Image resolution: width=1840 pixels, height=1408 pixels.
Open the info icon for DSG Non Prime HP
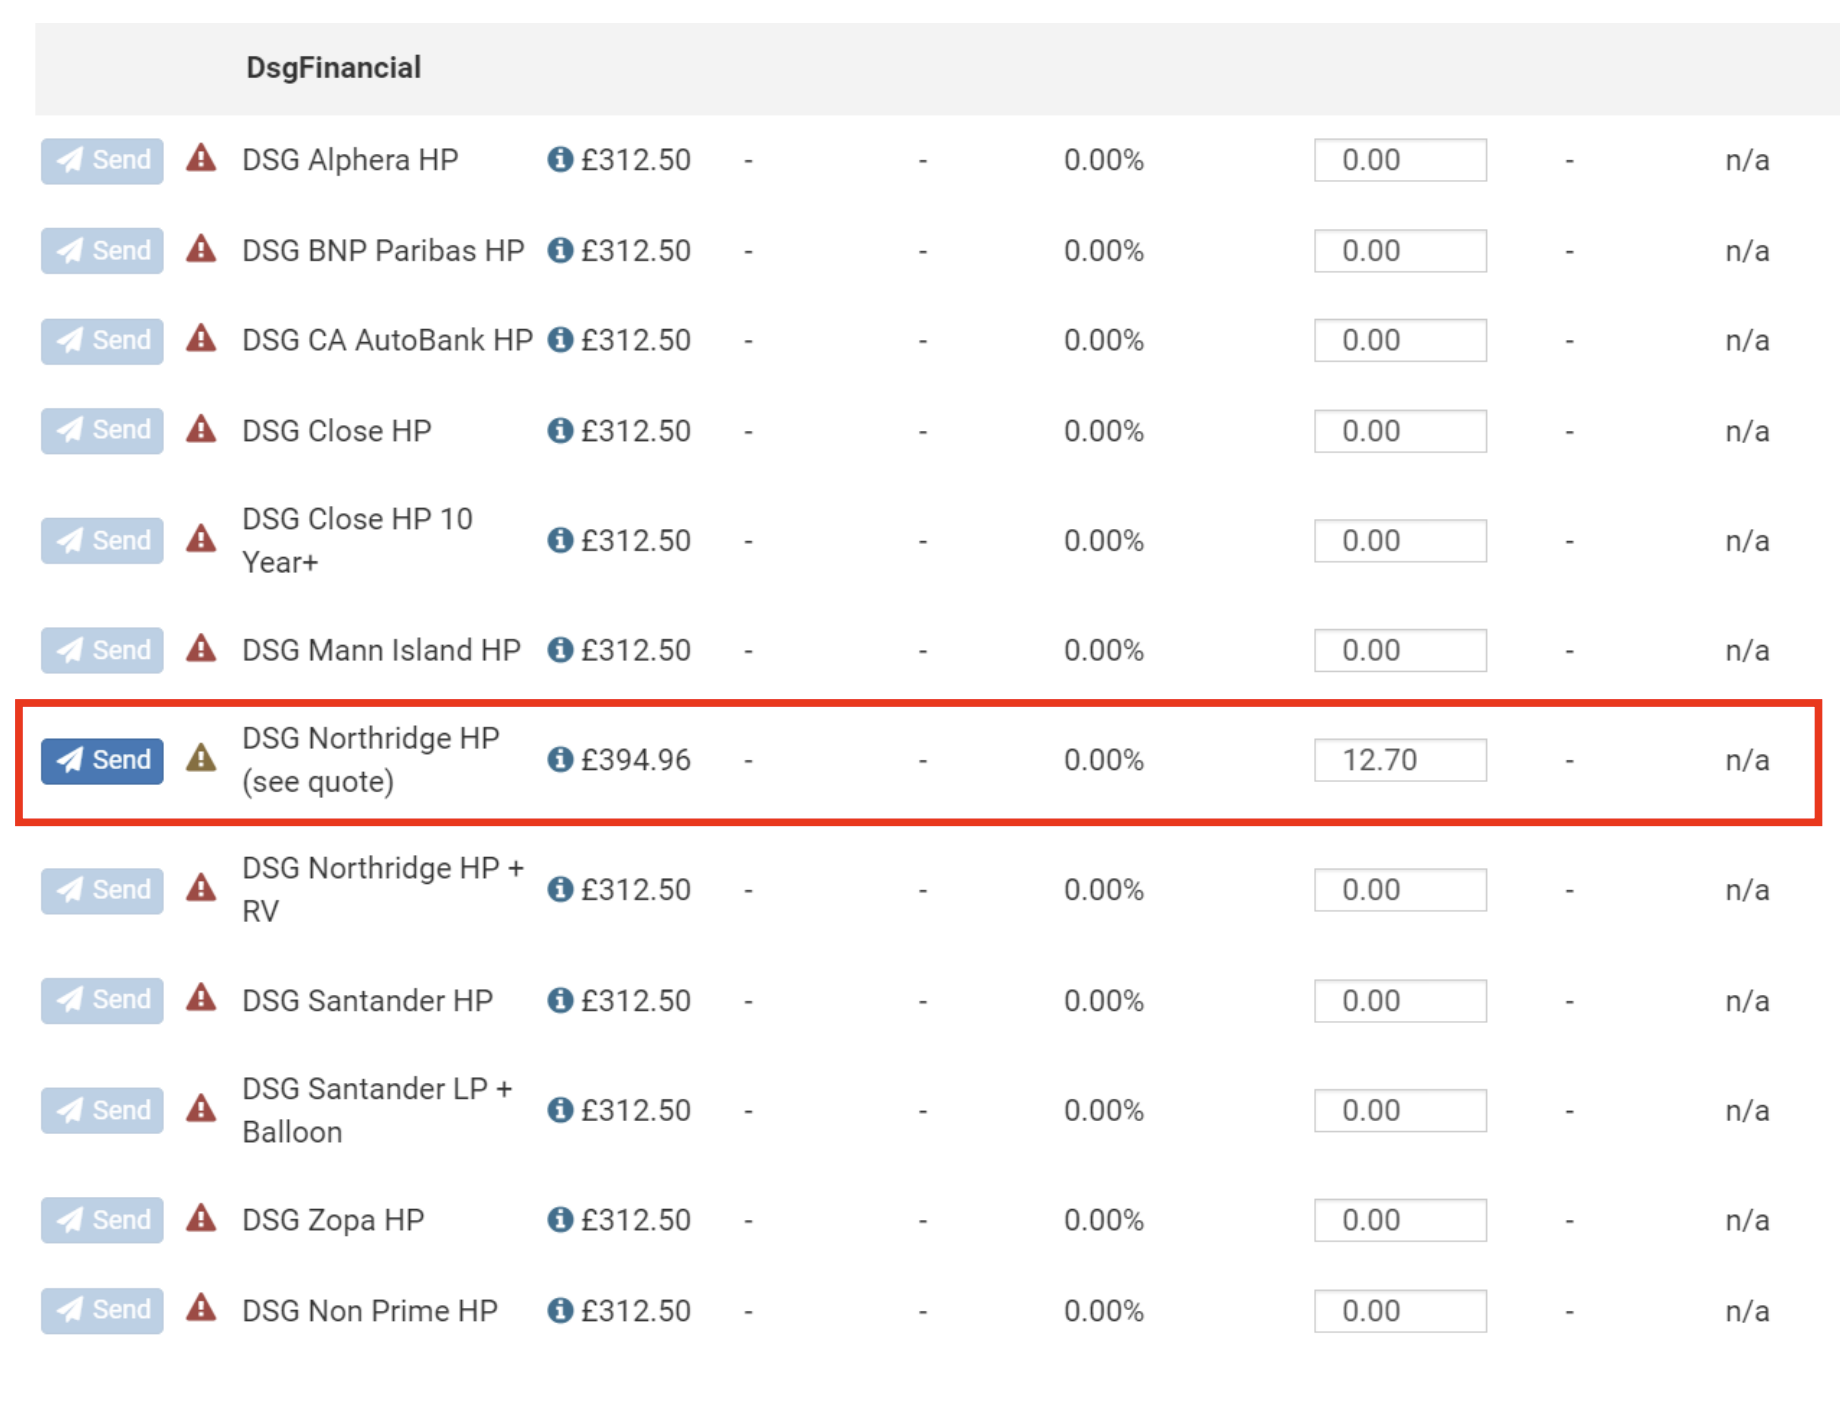pos(560,1310)
